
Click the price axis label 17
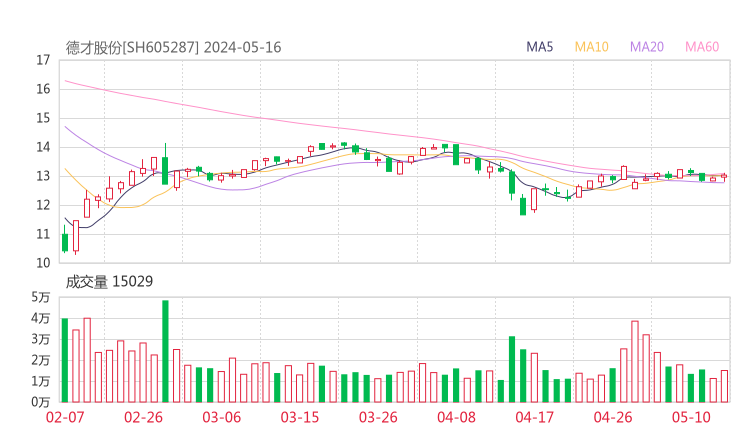[43, 60]
